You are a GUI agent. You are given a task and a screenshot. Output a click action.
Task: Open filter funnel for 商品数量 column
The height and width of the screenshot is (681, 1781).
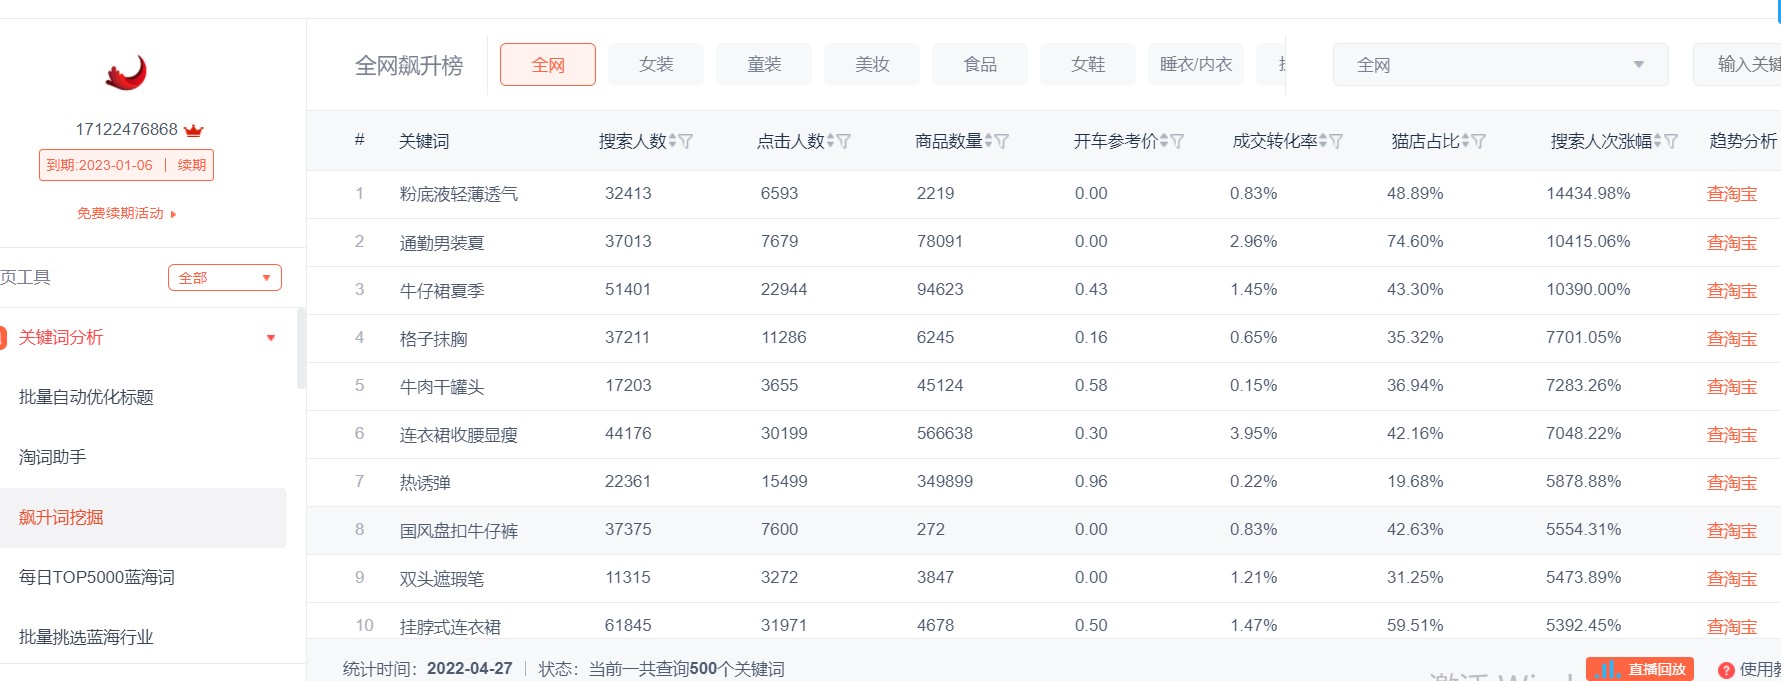pos(1002,142)
